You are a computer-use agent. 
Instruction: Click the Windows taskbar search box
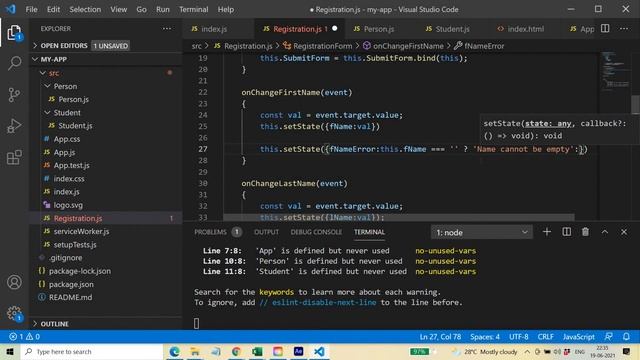pyautogui.click(x=92, y=351)
